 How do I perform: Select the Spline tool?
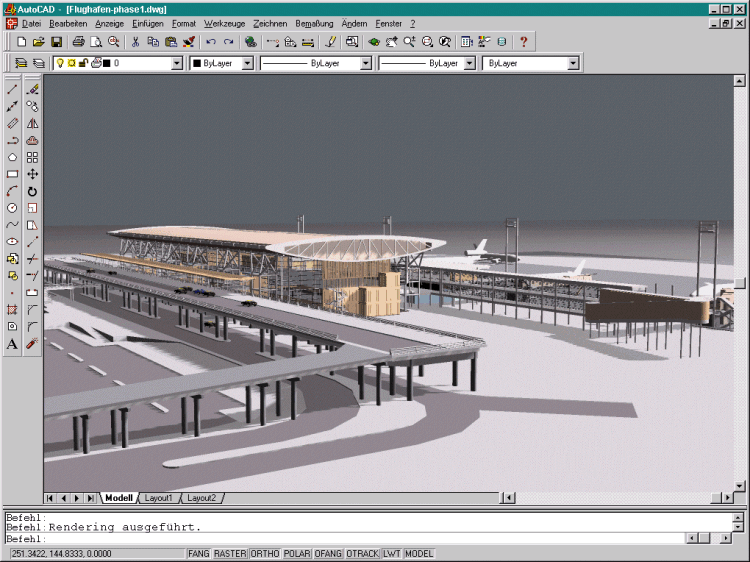[x=12, y=225]
